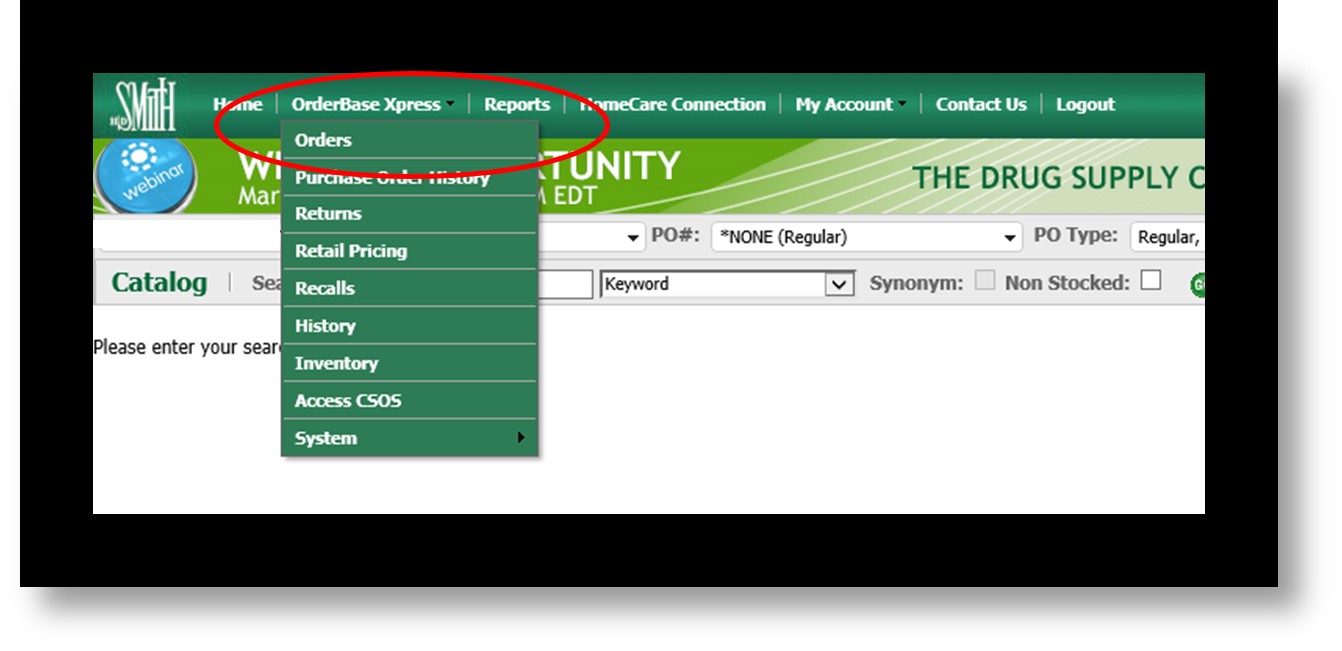Choose Purchase Order History entry

(410, 177)
